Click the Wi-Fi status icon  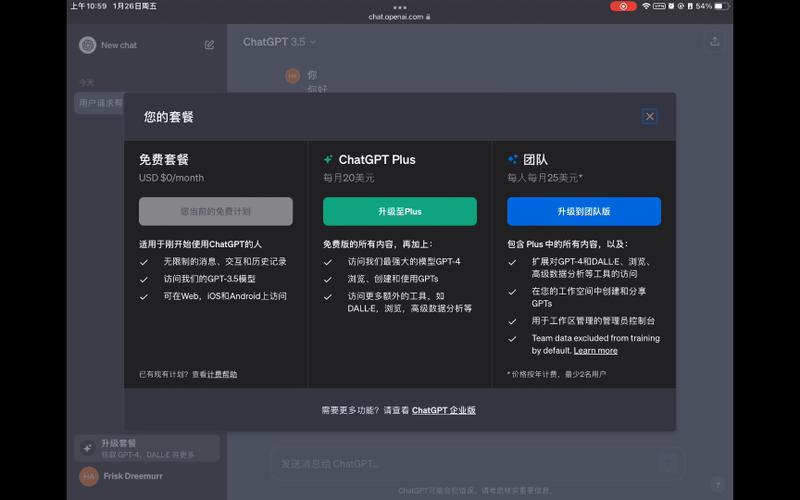coord(646,6)
